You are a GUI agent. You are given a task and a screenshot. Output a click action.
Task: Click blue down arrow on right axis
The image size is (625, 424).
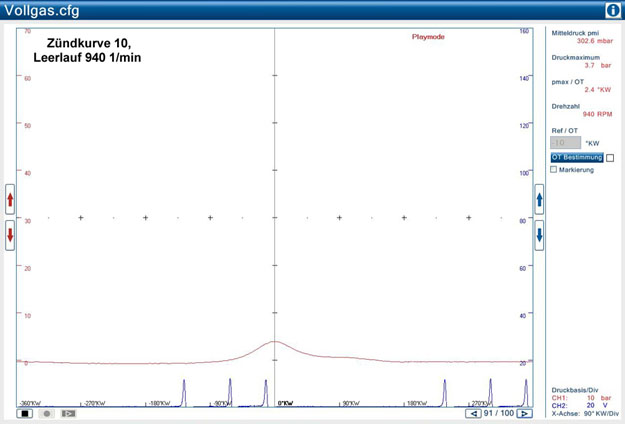coord(539,236)
